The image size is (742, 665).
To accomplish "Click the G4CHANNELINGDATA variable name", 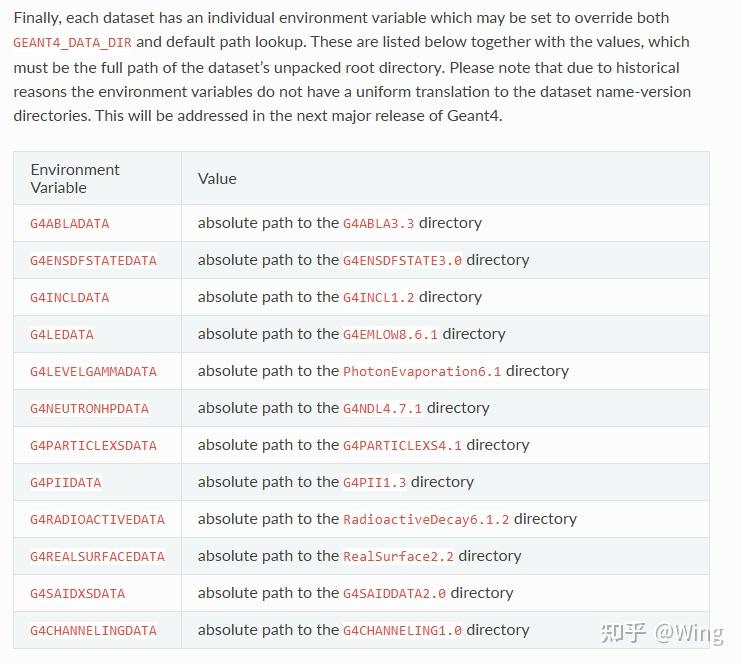I will pos(93,630).
